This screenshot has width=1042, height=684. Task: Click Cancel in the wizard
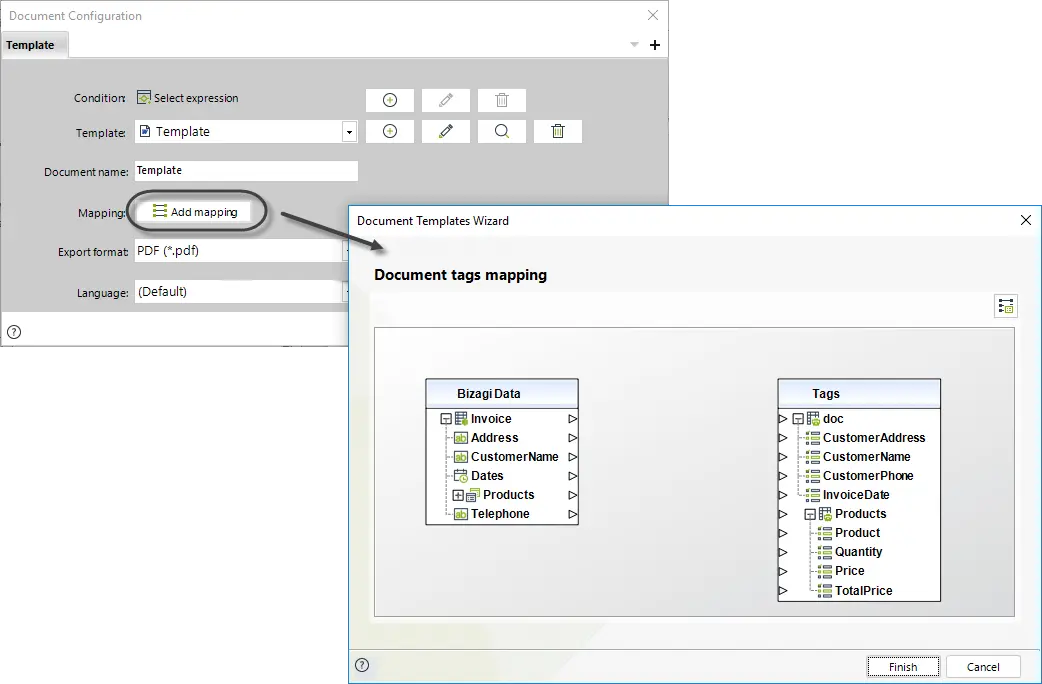click(983, 667)
